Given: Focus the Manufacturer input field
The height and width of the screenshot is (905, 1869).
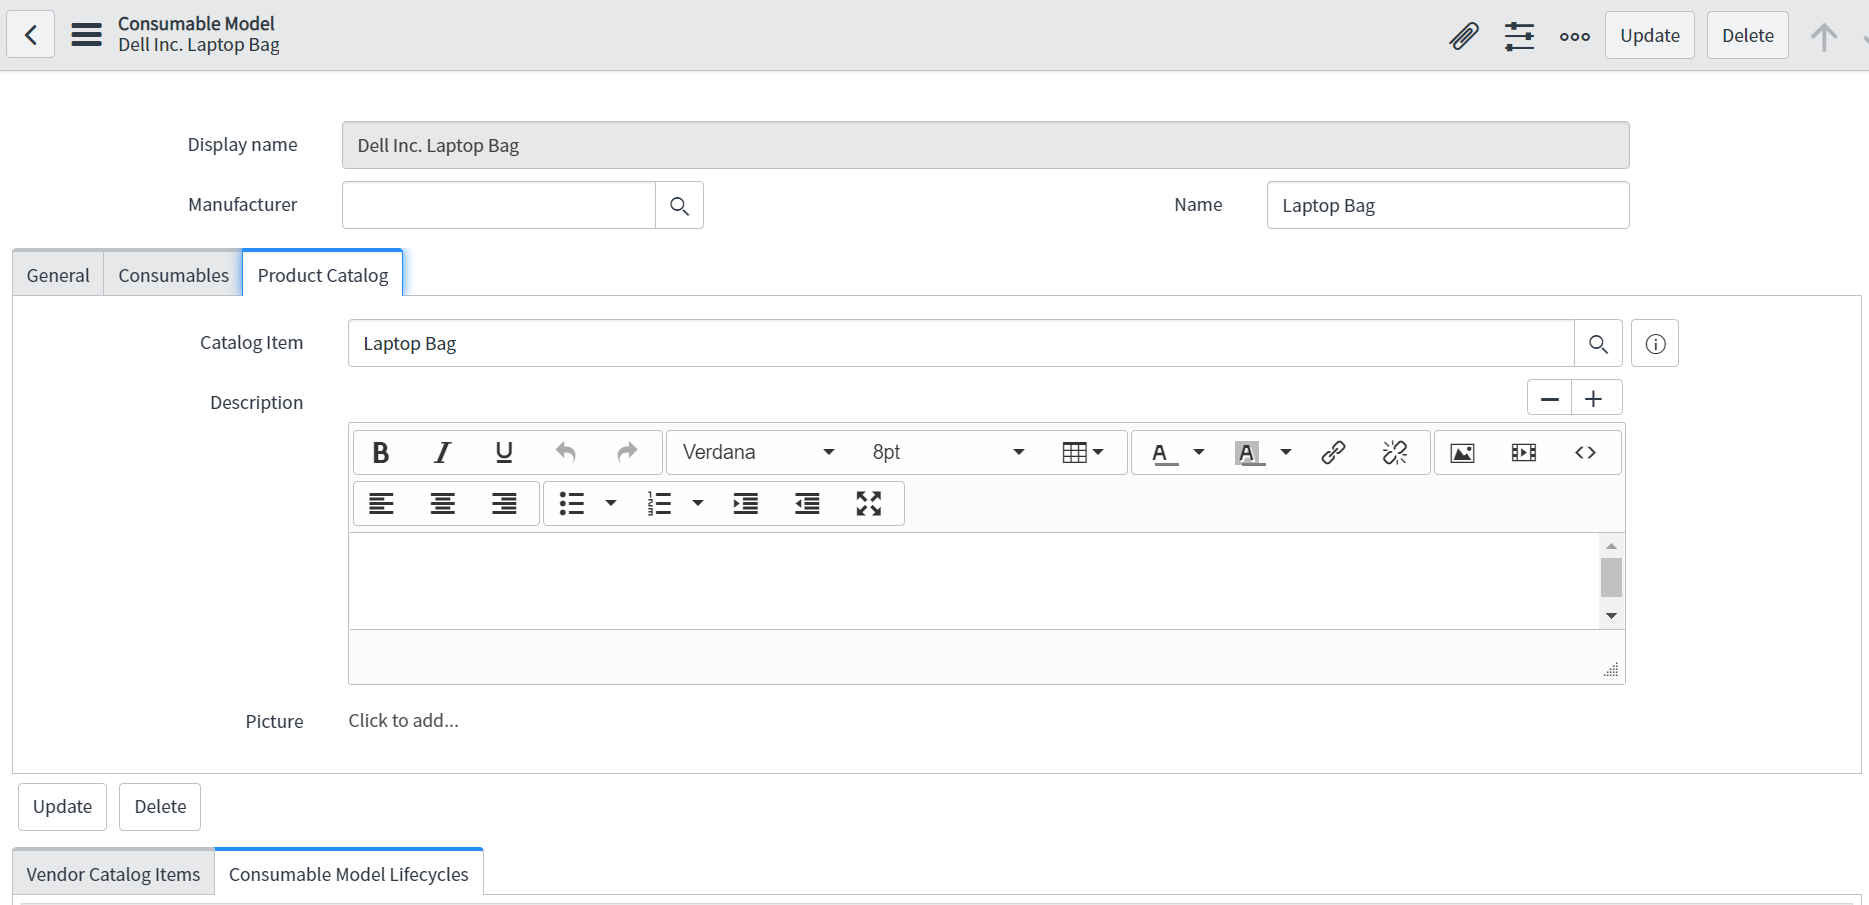Looking at the screenshot, I should pos(499,205).
